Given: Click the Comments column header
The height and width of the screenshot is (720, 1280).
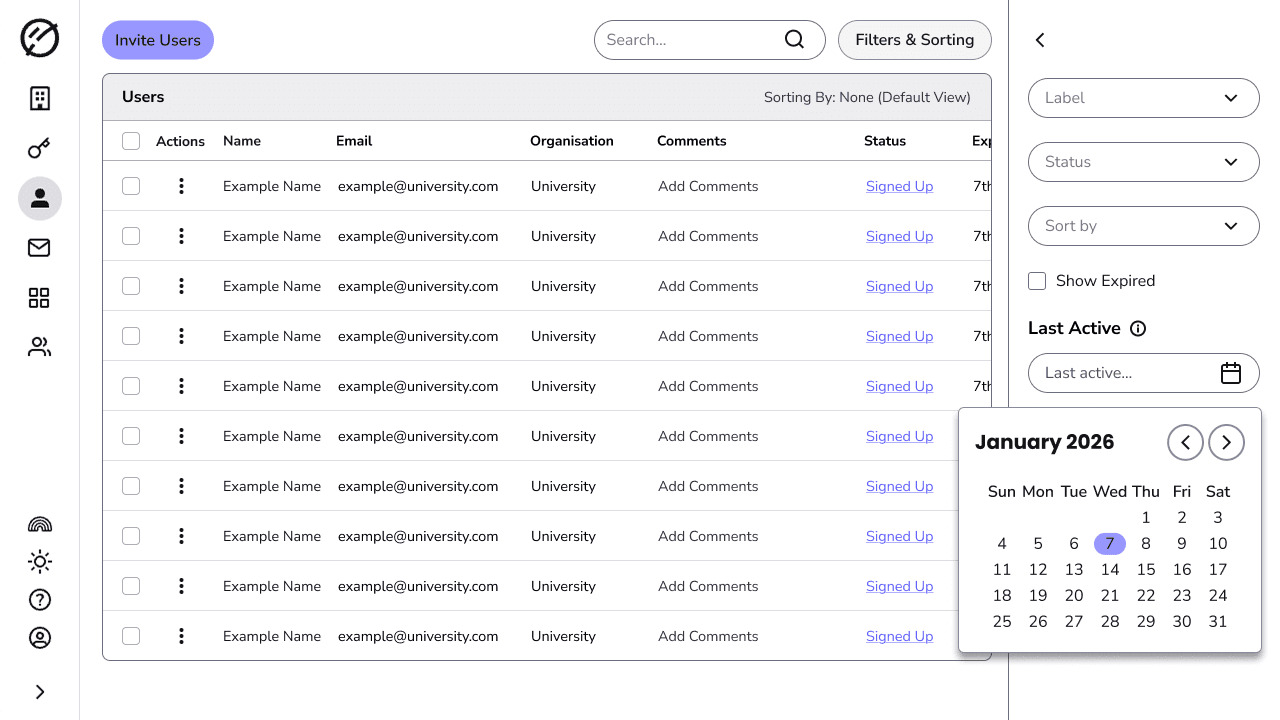Looking at the screenshot, I should click(692, 141).
